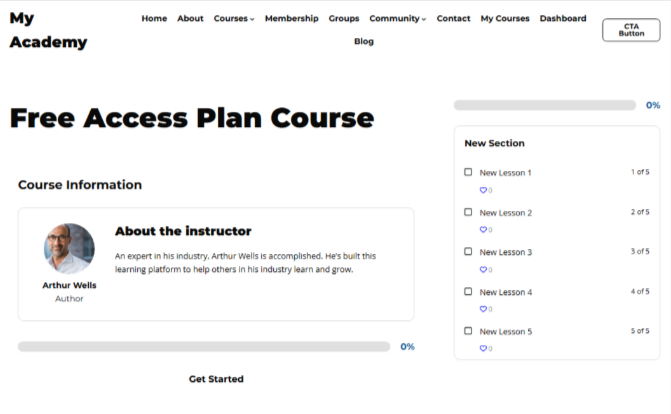Click the Get Started link

coord(216,379)
